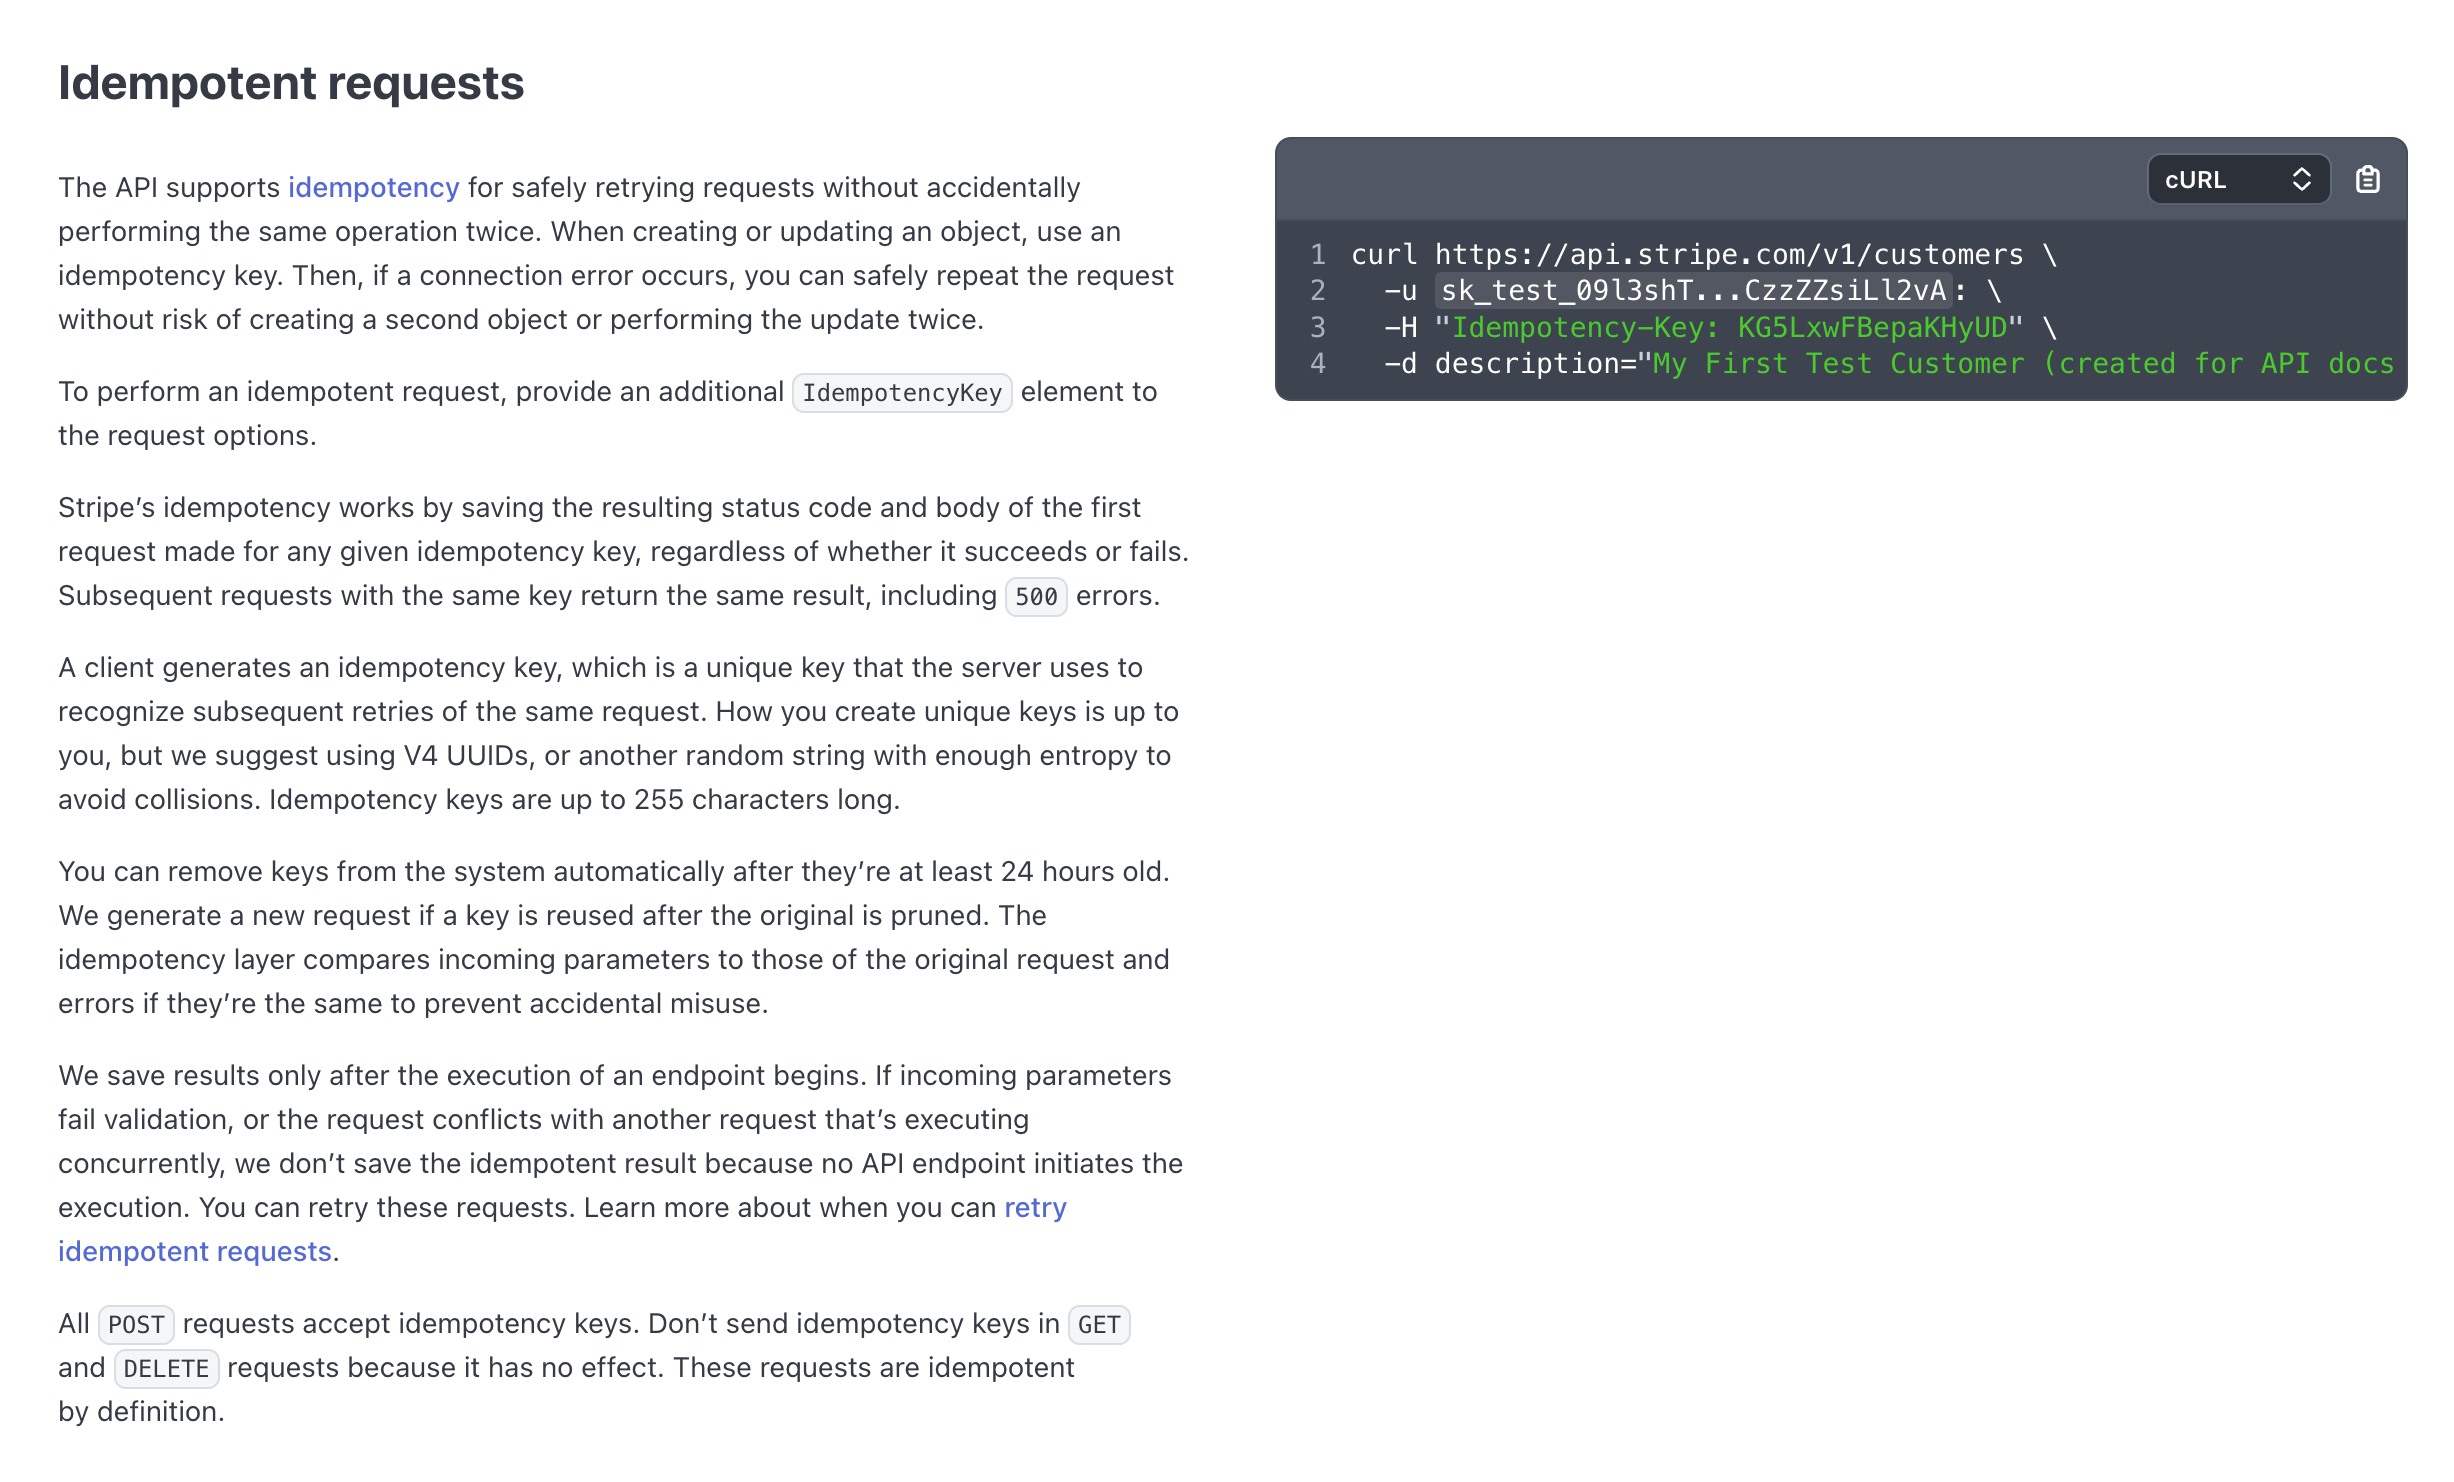Click the DELETE request badge

(165, 1368)
